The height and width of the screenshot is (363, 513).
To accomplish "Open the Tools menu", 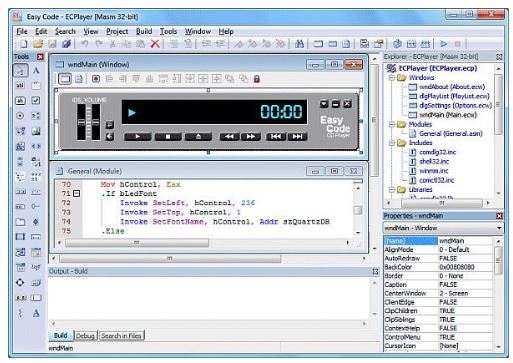I will (168, 32).
